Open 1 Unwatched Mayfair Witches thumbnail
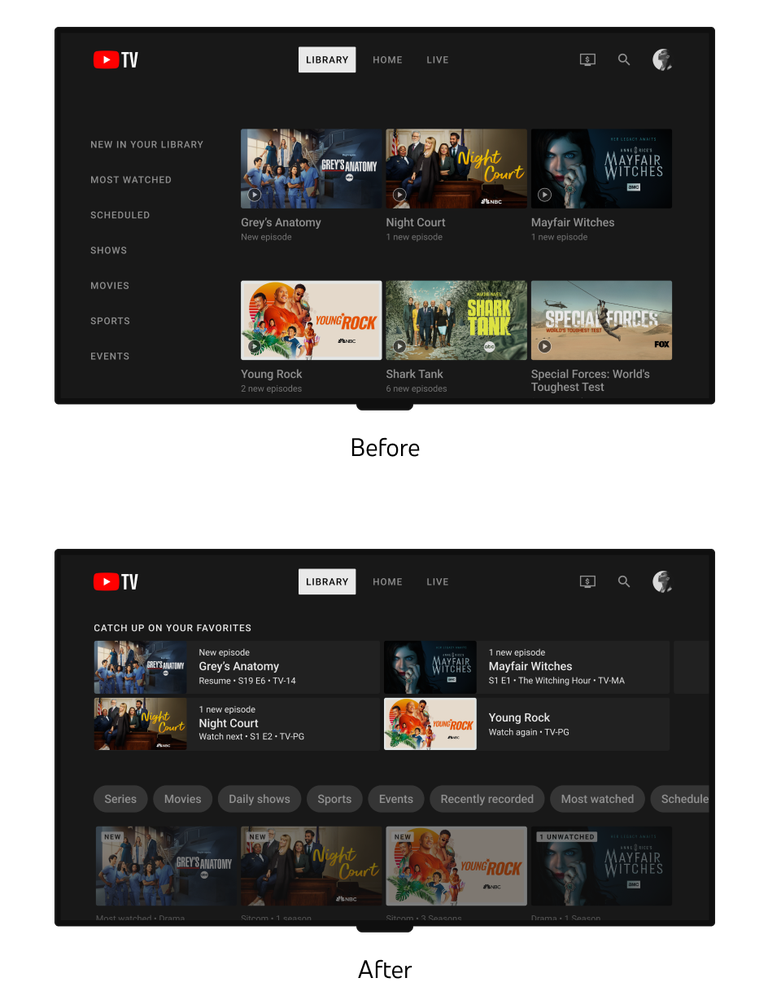Image resolution: width=768 pixels, height=1000 pixels. (x=602, y=866)
